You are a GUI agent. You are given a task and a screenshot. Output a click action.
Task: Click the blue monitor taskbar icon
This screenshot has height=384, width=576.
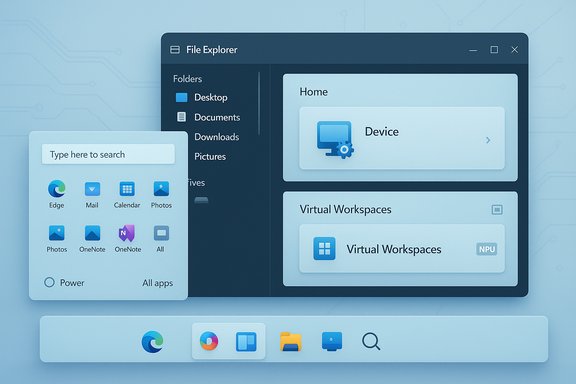(332, 341)
